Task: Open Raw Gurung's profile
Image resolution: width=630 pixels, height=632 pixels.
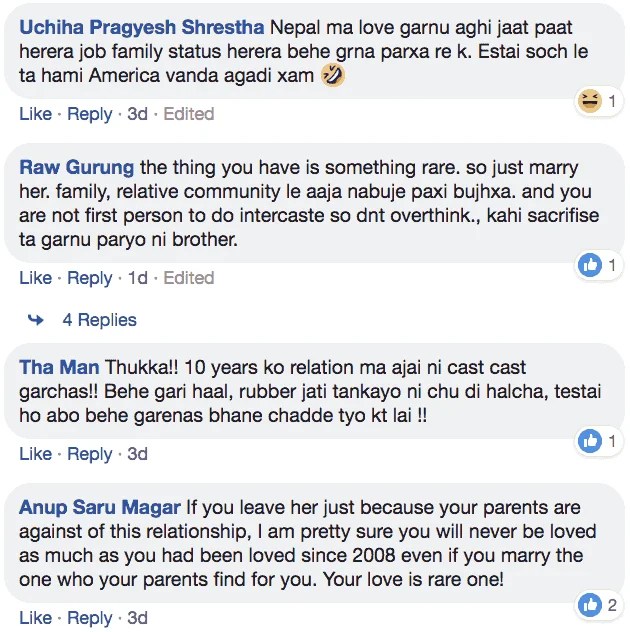Action: [77, 167]
